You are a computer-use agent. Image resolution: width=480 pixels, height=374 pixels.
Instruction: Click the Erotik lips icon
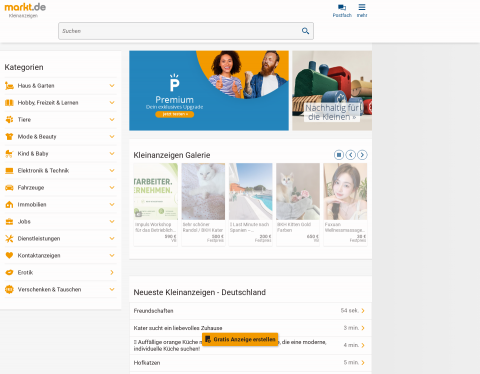pyautogui.click(x=9, y=273)
